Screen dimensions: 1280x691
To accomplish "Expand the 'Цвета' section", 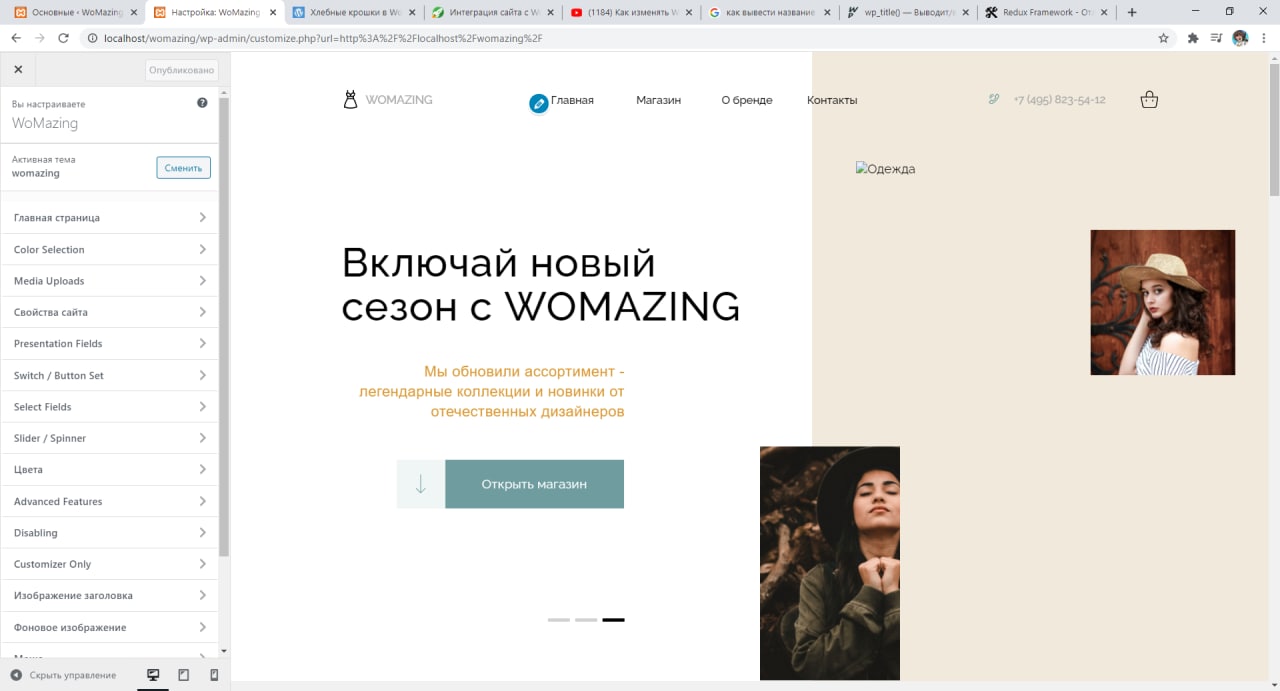I will (x=109, y=470).
